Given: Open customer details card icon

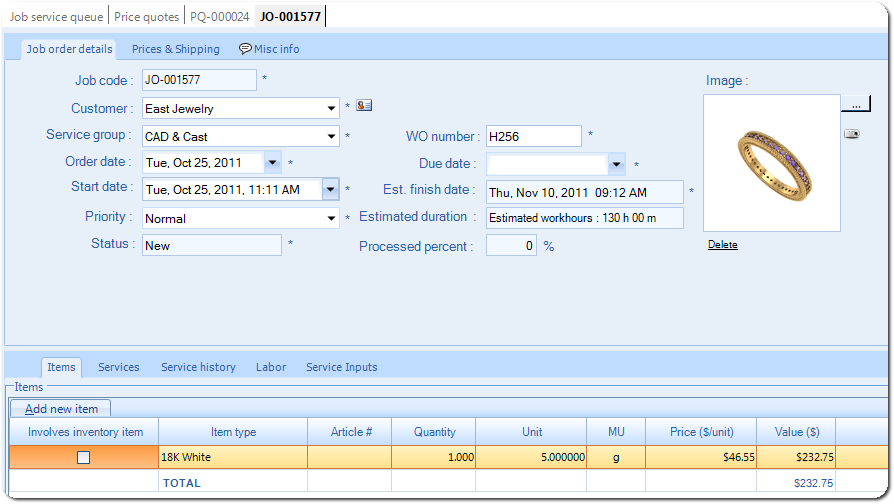Looking at the screenshot, I should (x=364, y=106).
